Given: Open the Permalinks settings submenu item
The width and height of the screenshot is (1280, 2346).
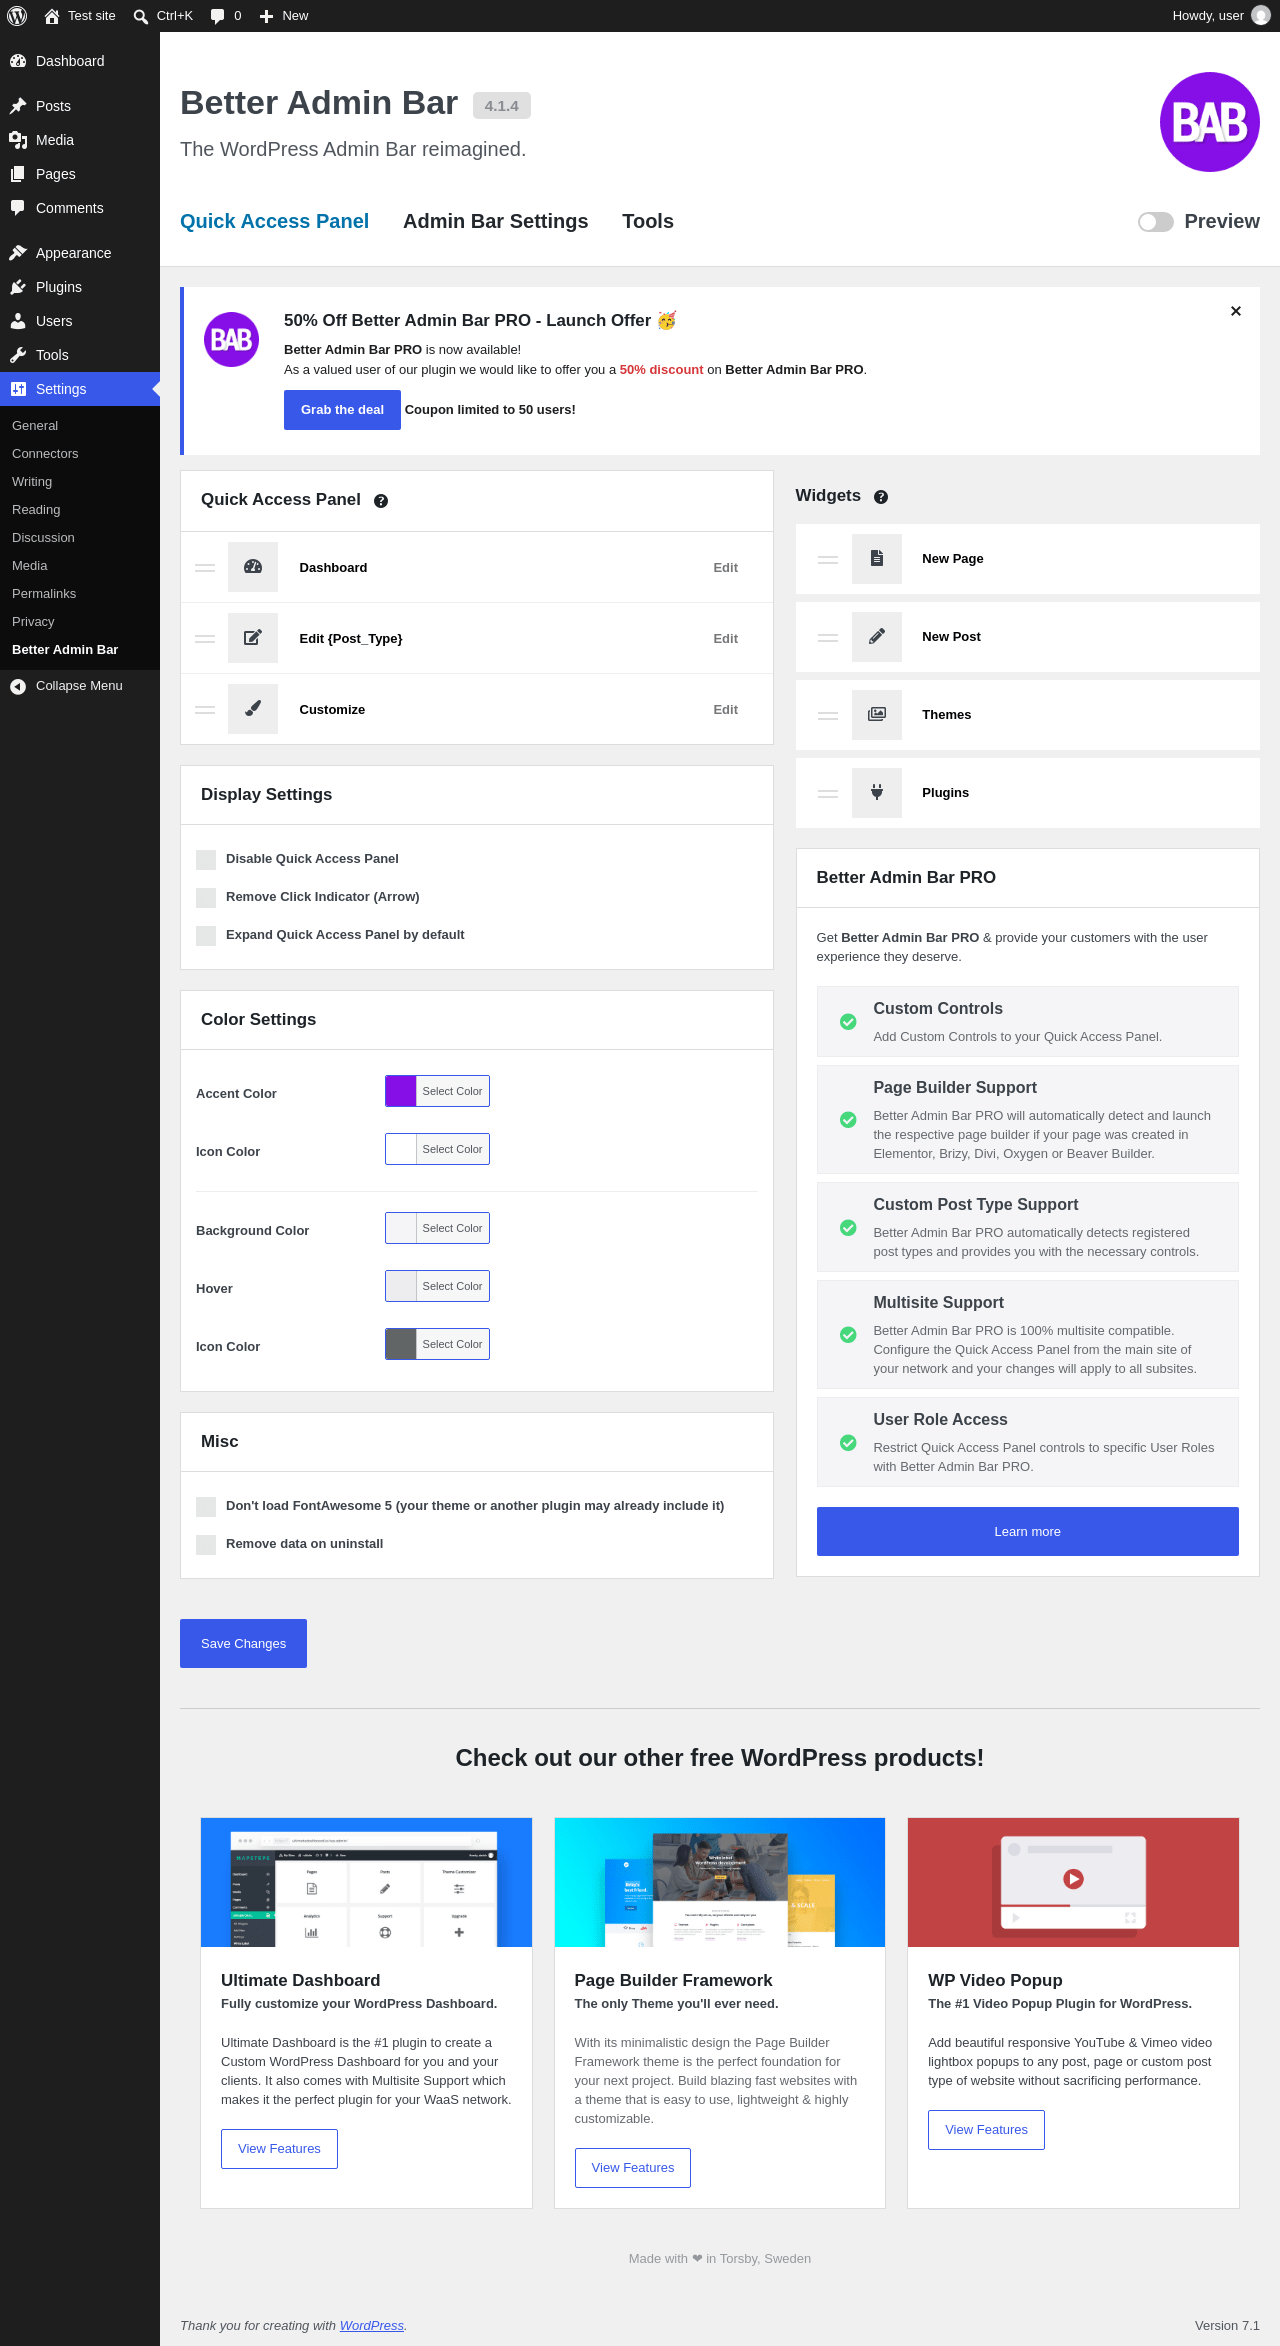Looking at the screenshot, I should 80,594.
